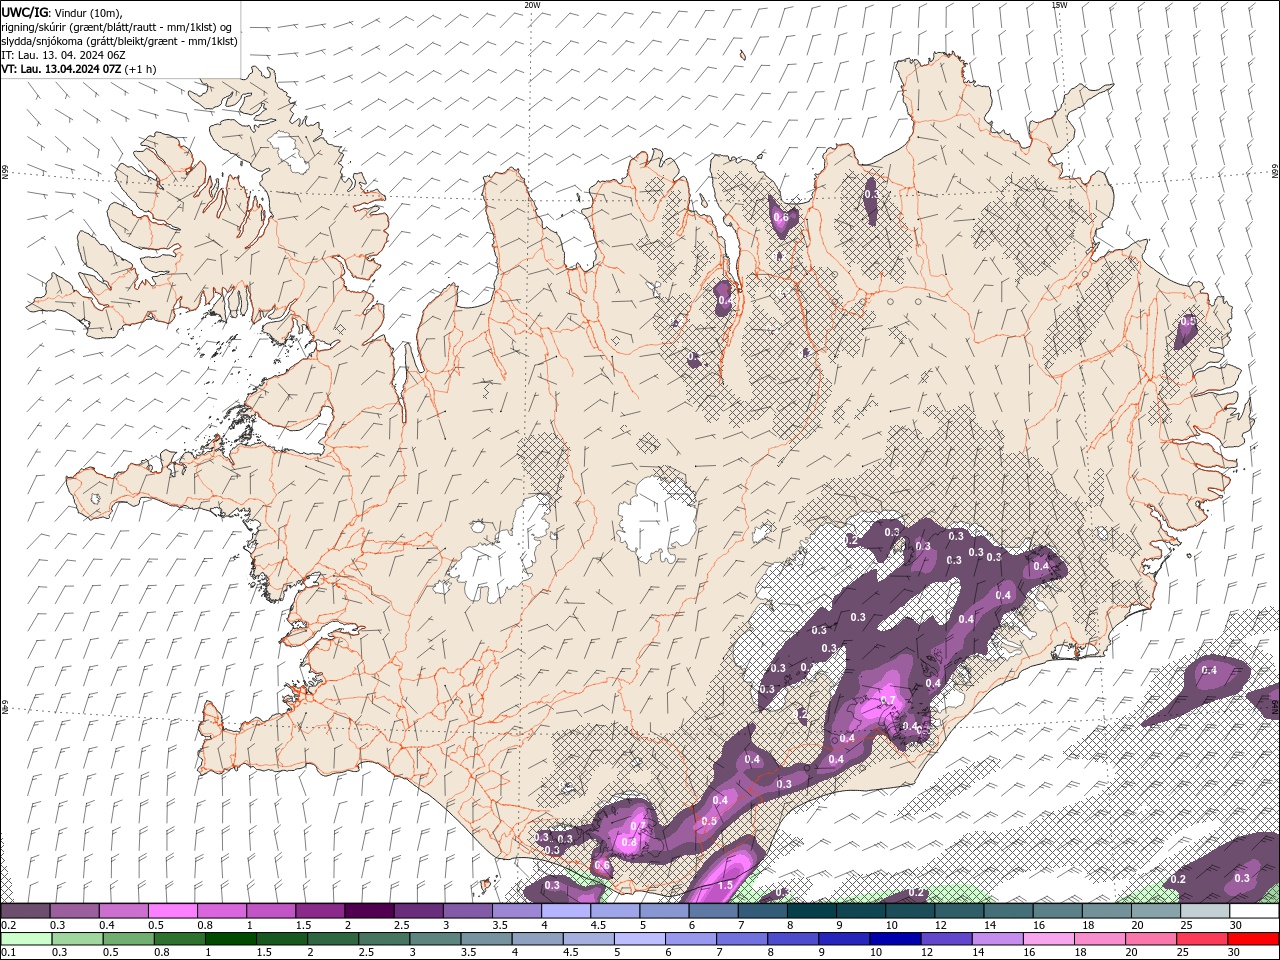The width and height of the screenshot is (1280, 960).
Task: Select bottom-row legend swatch between 8 and 9
Action: point(794,939)
